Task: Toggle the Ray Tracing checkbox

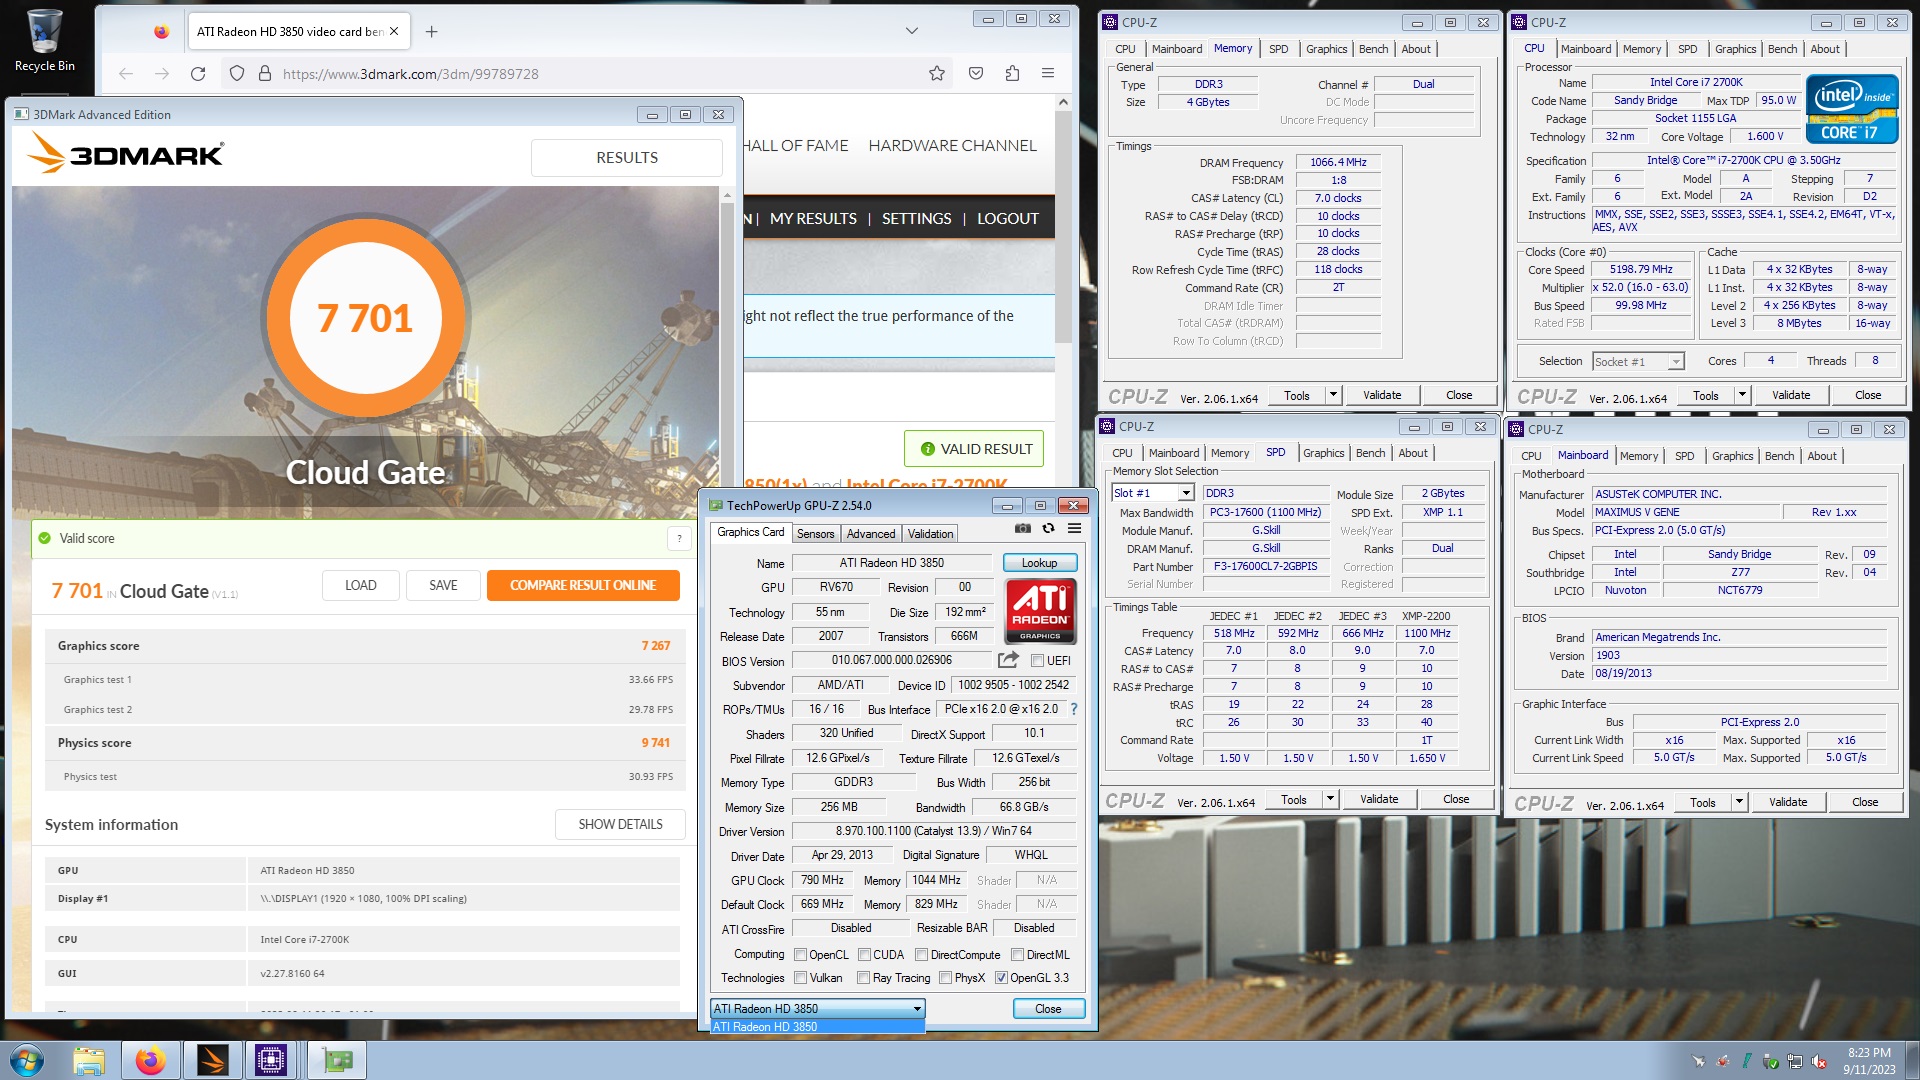Action: (x=863, y=978)
